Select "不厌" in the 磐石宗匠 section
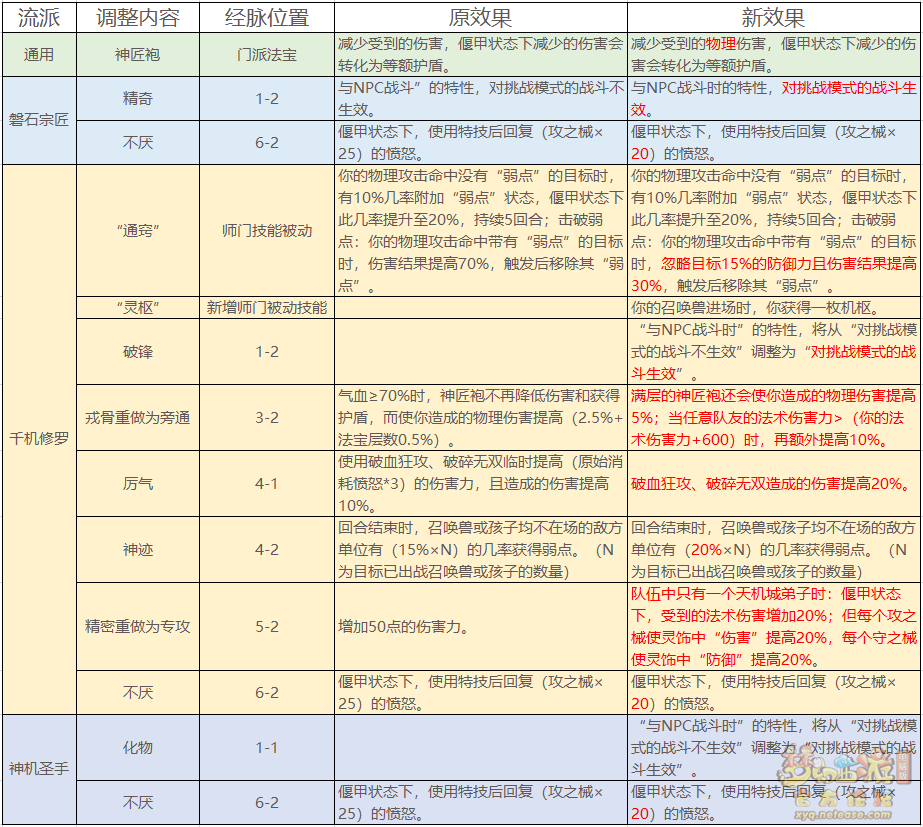The width and height of the screenshot is (923, 827). [x=138, y=142]
